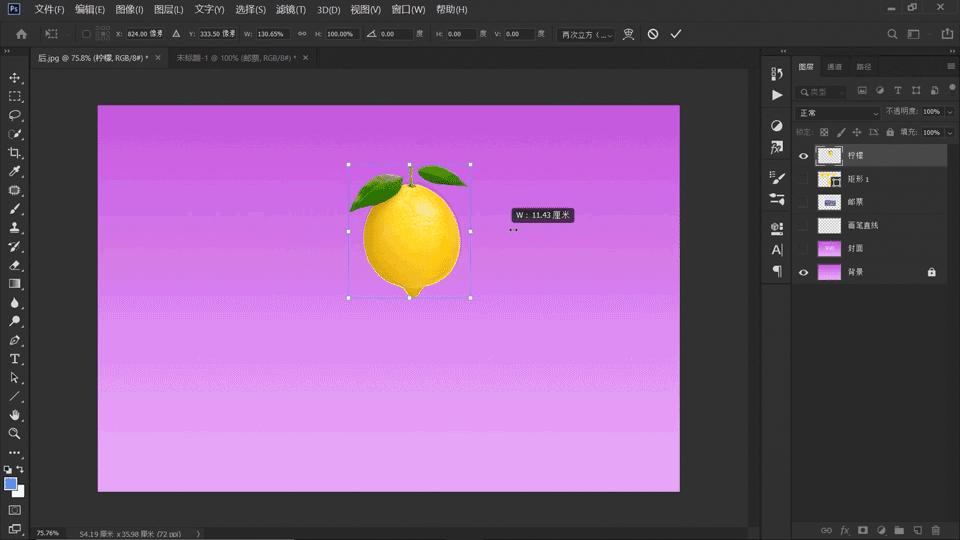The image size is (960, 540).
Task: Select the Horizontal Type tool
Action: coord(15,359)
